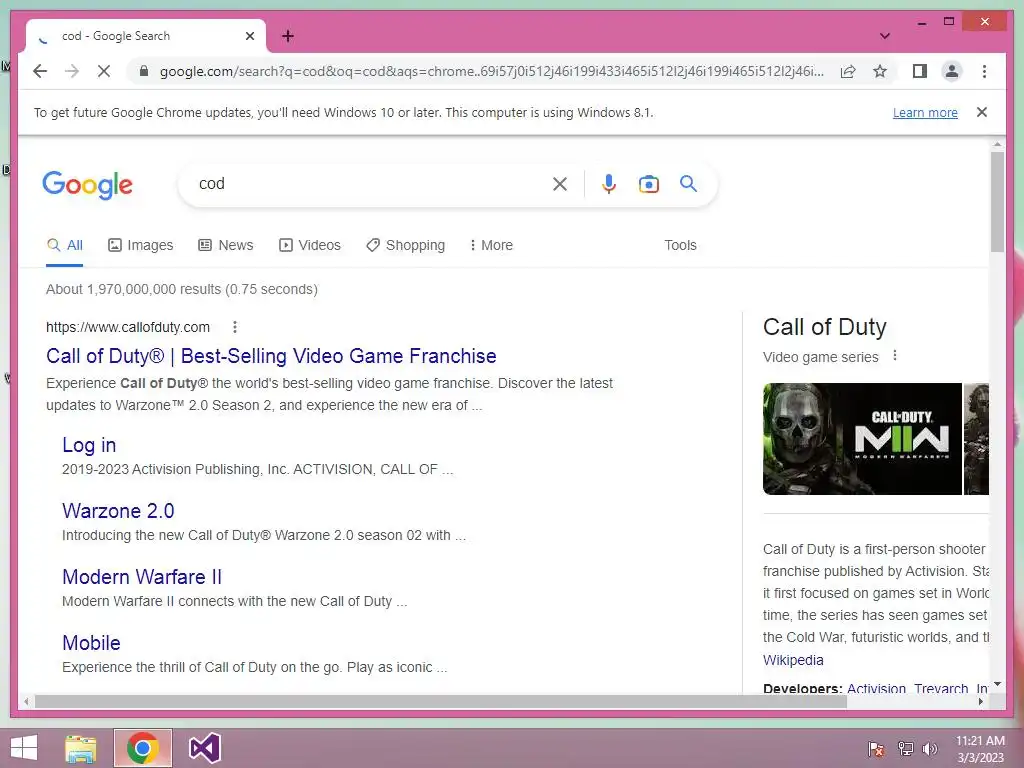This screenshot has width=1024, height=768.
Task: Select the All results tab
Action: [65, 246]
